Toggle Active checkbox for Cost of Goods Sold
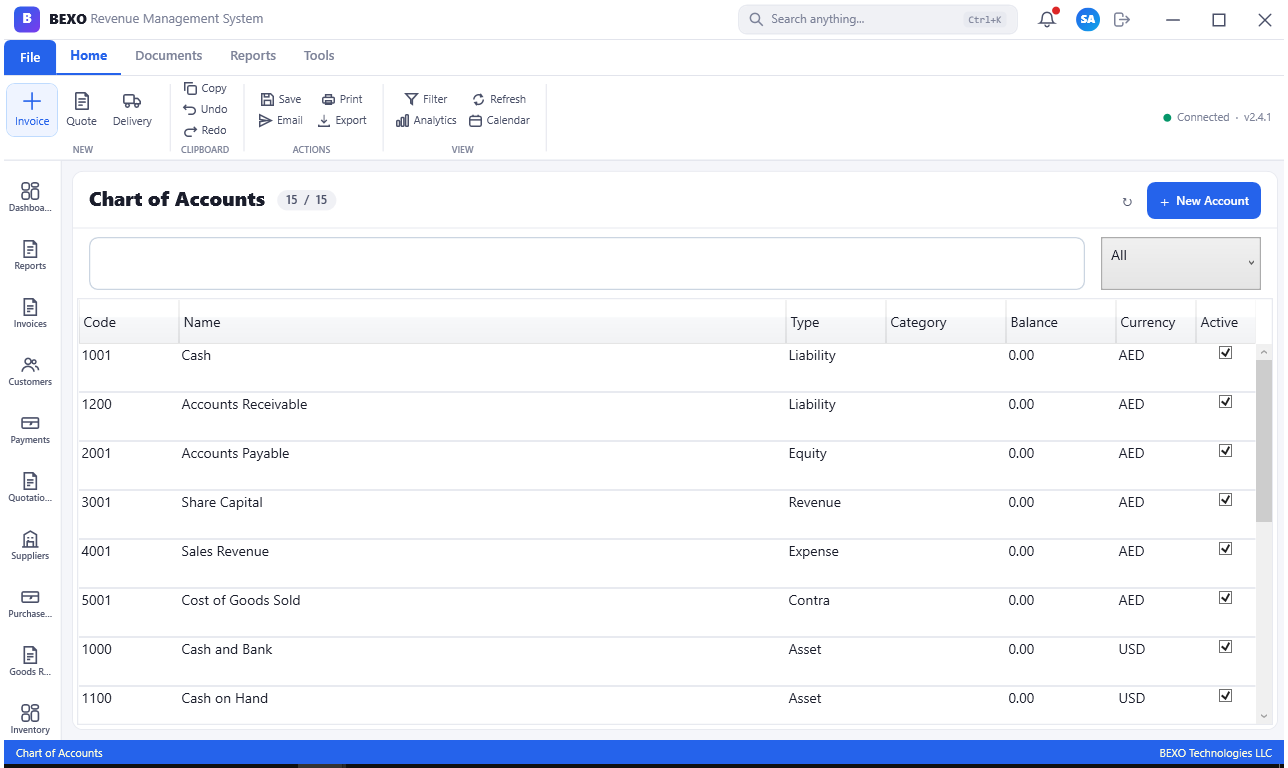Viewport: 1288px width, 768px height. 1225,598
